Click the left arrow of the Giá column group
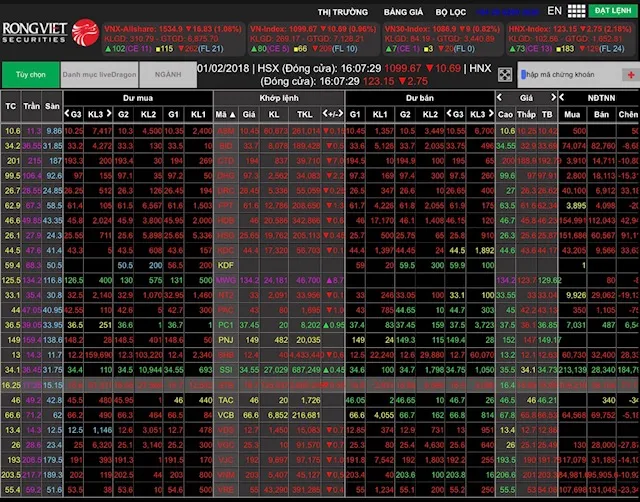640x502 pixels. [498, 100]
